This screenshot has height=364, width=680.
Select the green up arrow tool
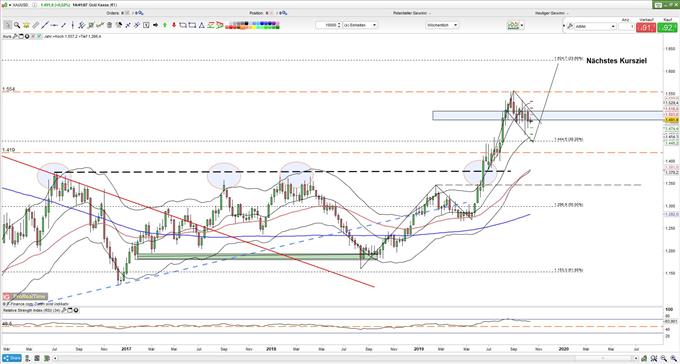[x=165, y=25]
